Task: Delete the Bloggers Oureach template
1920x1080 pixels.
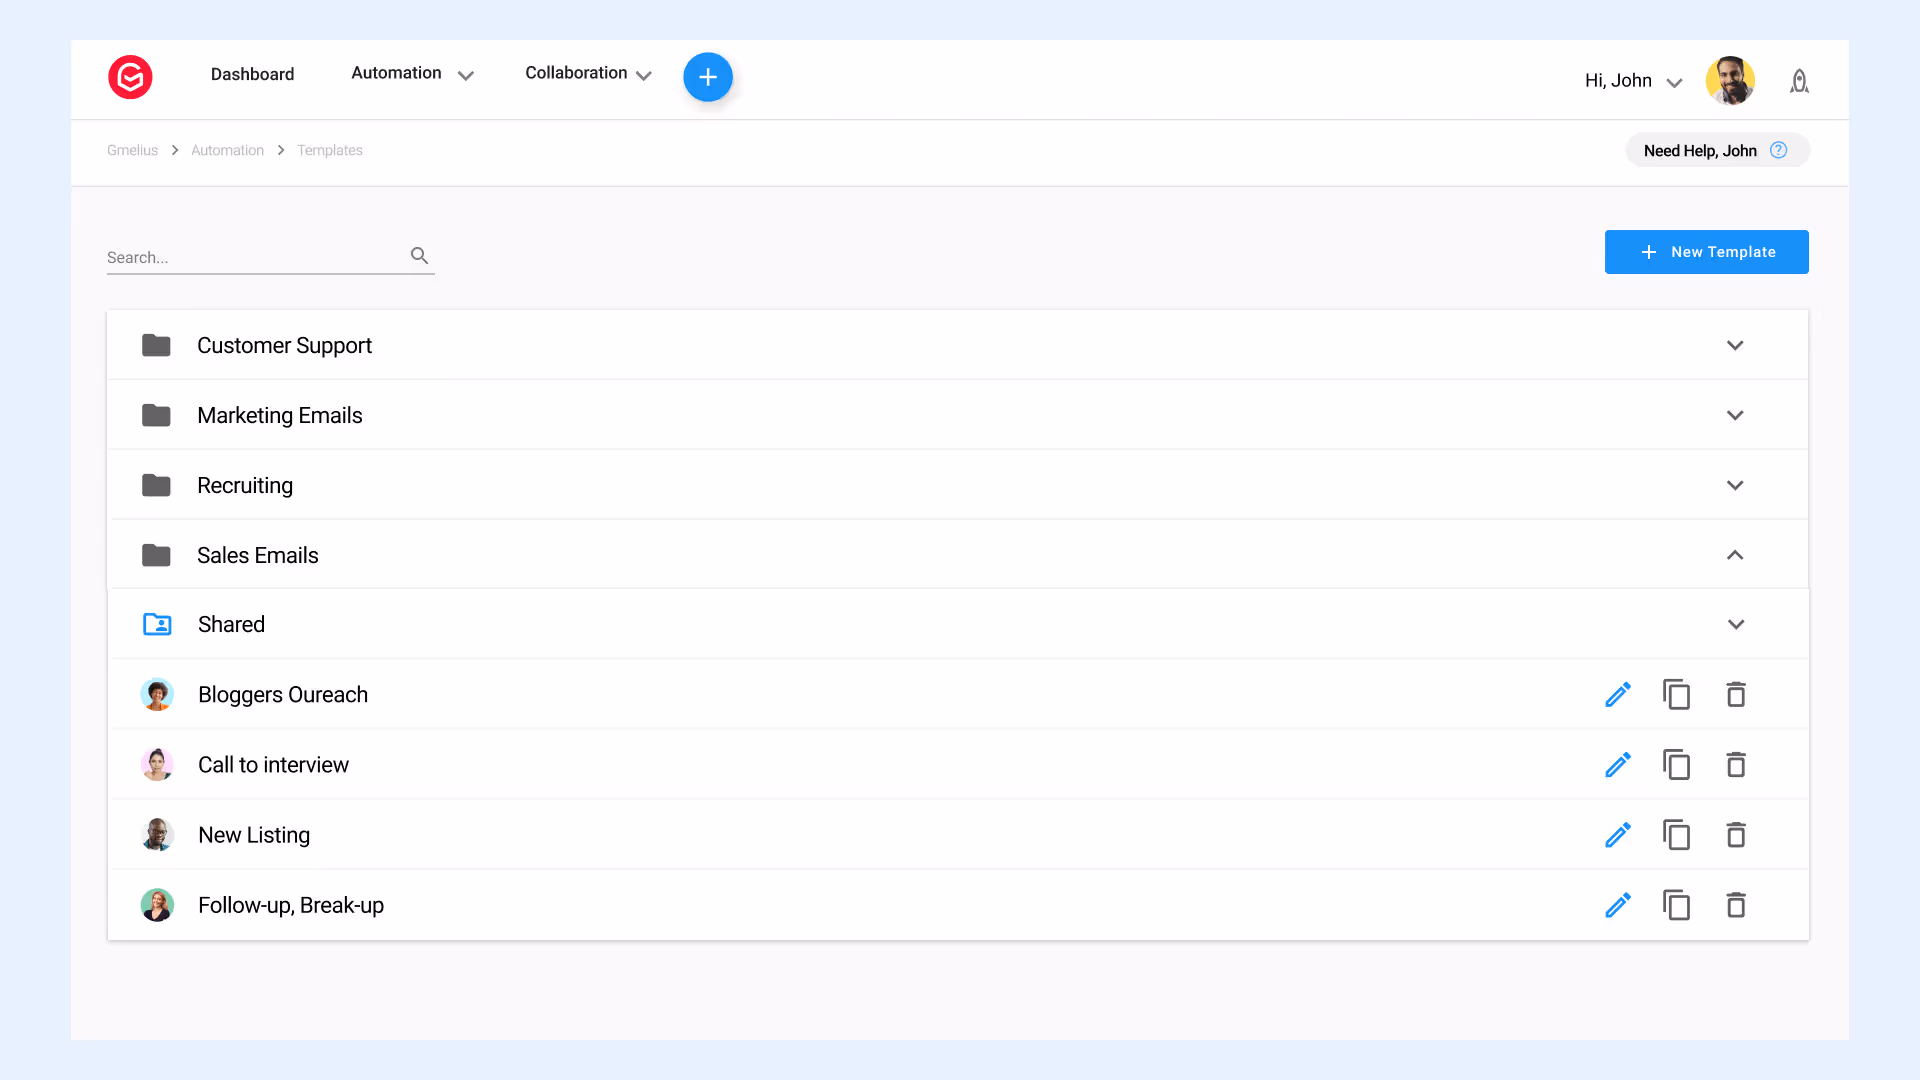Action: tap(1736, 695)
